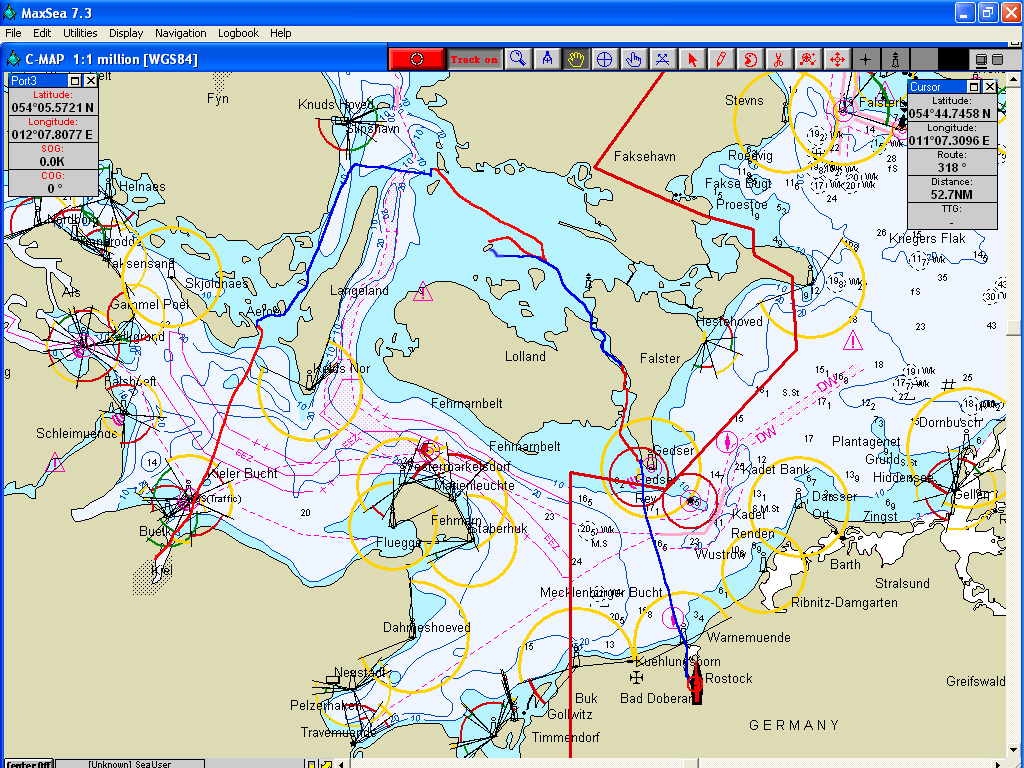Close the Port3 data panel
The width and height of the screenshot is (1024, 768).
(90, 80)
